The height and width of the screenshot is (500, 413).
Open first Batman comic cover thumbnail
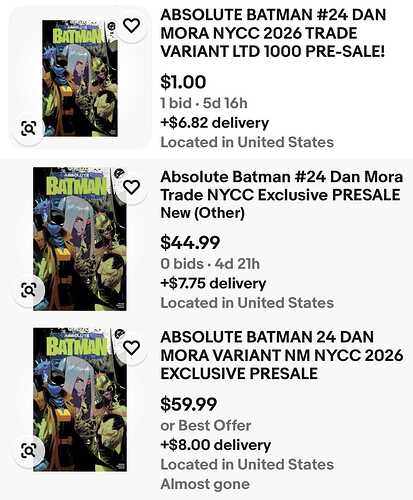80,78
